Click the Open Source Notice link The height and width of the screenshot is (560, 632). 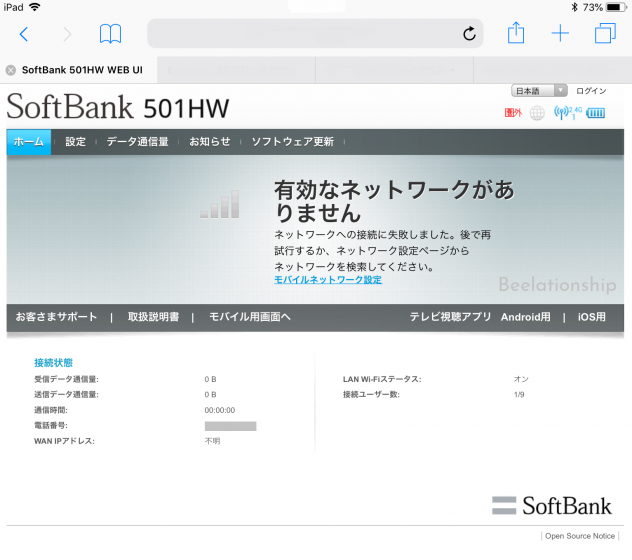580,536
